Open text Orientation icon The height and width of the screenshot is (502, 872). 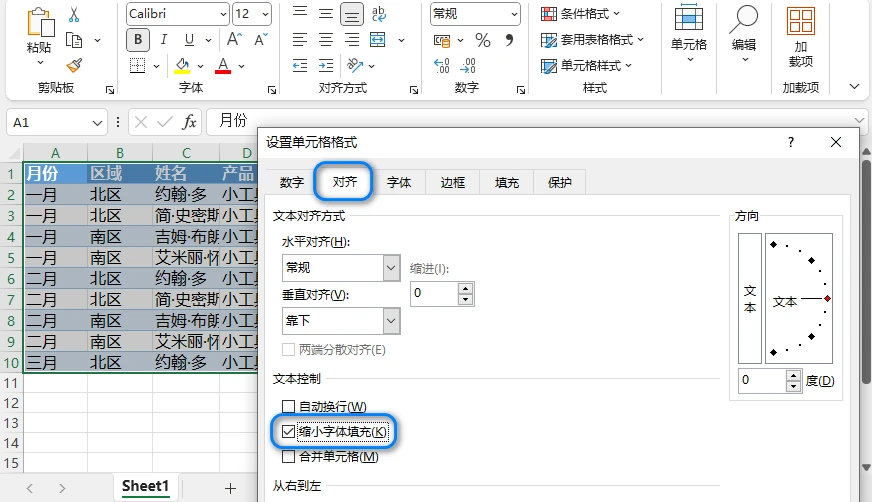click(x=355, y=66)
